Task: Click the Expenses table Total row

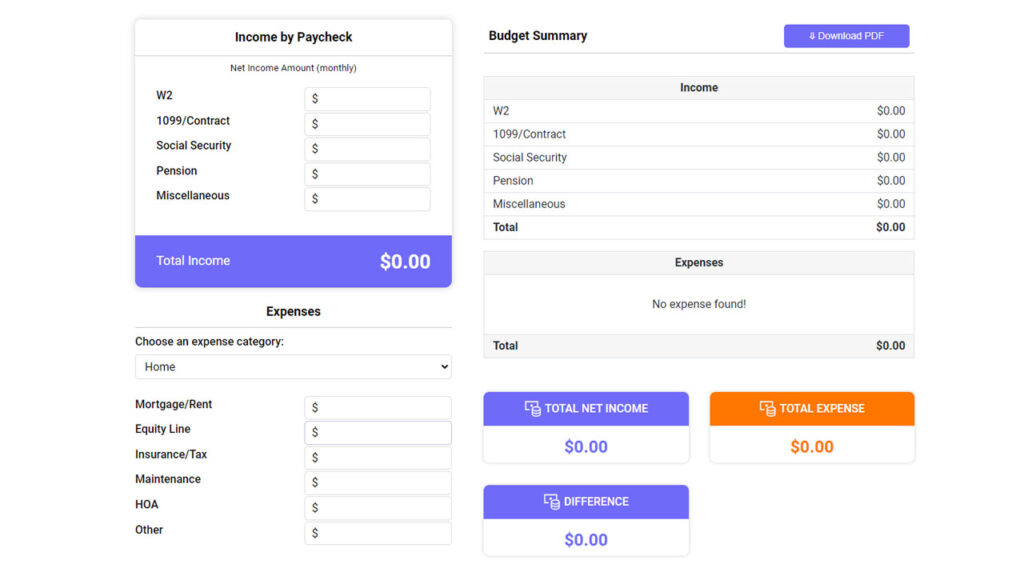Action: [699, 346]
